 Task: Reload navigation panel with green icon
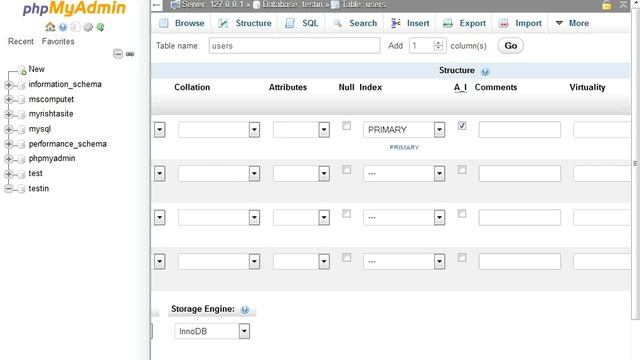[x=100, y=27]
